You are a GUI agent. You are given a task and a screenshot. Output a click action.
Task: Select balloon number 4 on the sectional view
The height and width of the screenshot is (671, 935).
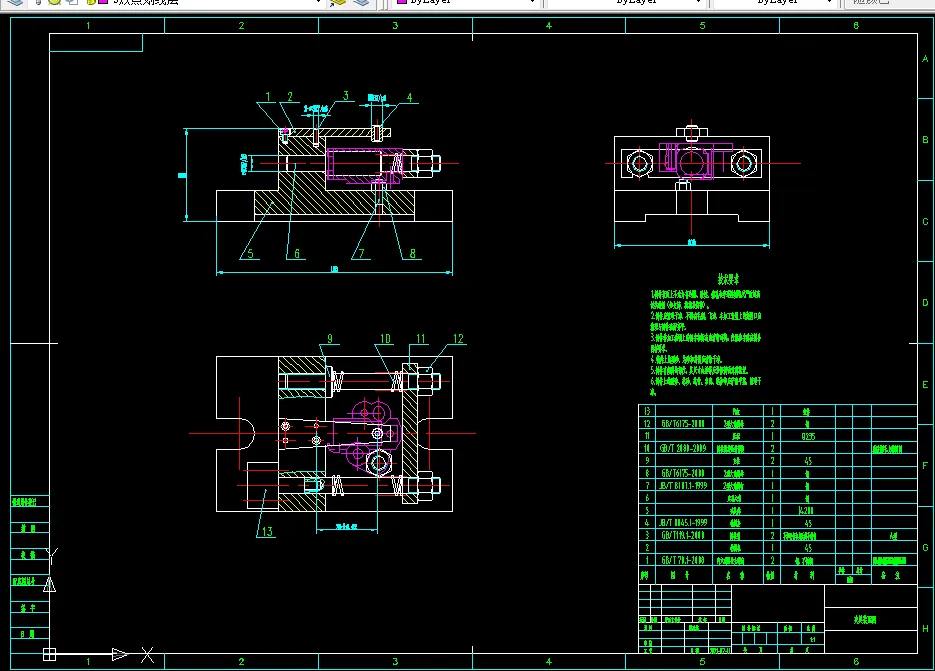pos(409,97)
